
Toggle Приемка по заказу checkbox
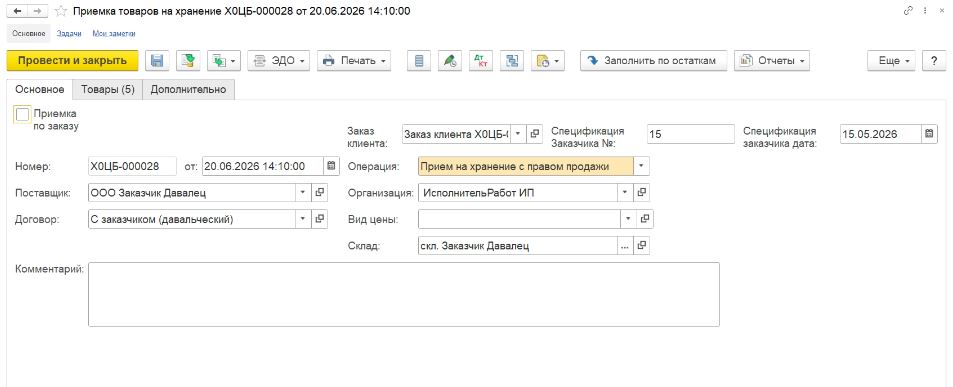(23, 115)
